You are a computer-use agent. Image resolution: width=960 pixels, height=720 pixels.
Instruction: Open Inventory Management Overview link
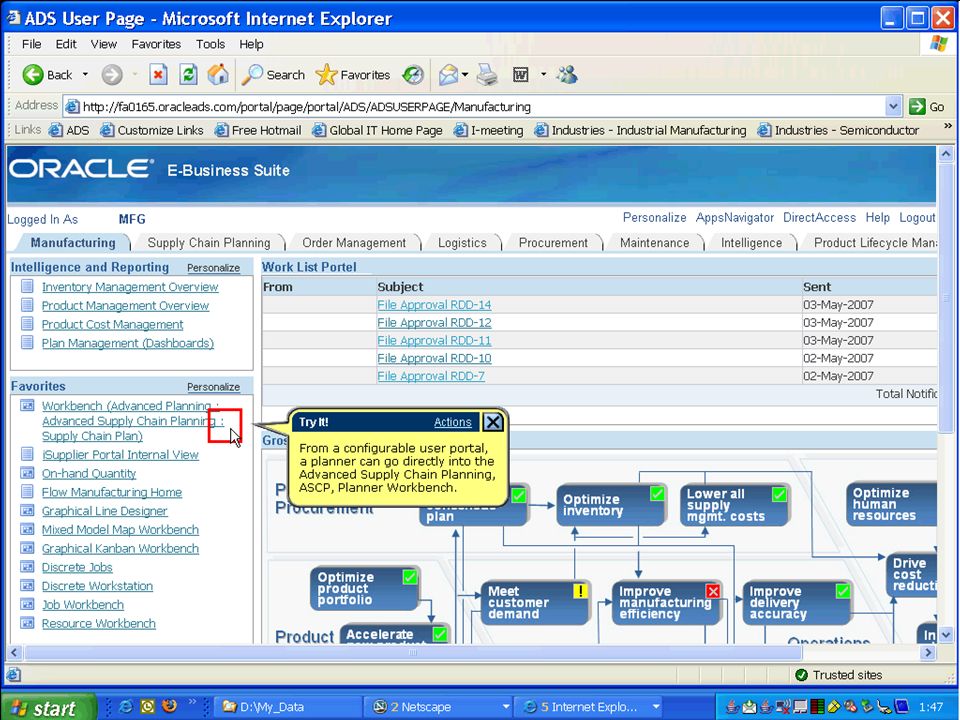click(130, 287)
